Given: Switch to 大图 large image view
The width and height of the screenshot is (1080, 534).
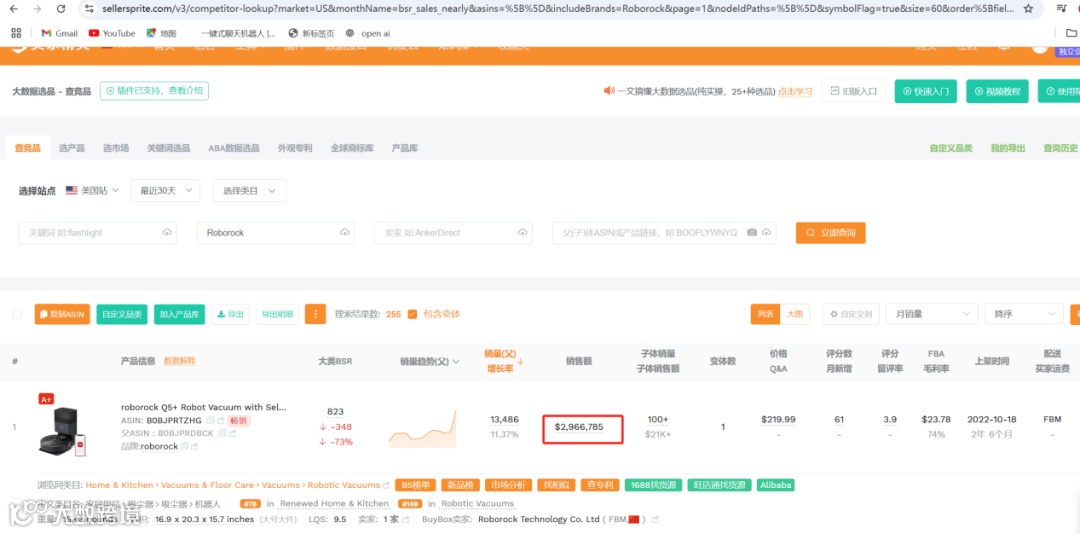Looking at the screenshot, I should click(x=795, y=314).
